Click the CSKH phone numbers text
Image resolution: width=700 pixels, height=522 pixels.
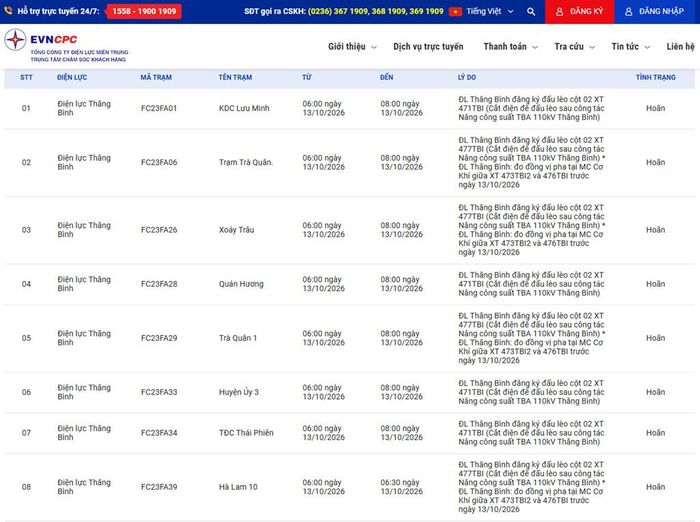pyautogui.click(x=375, y=11)
